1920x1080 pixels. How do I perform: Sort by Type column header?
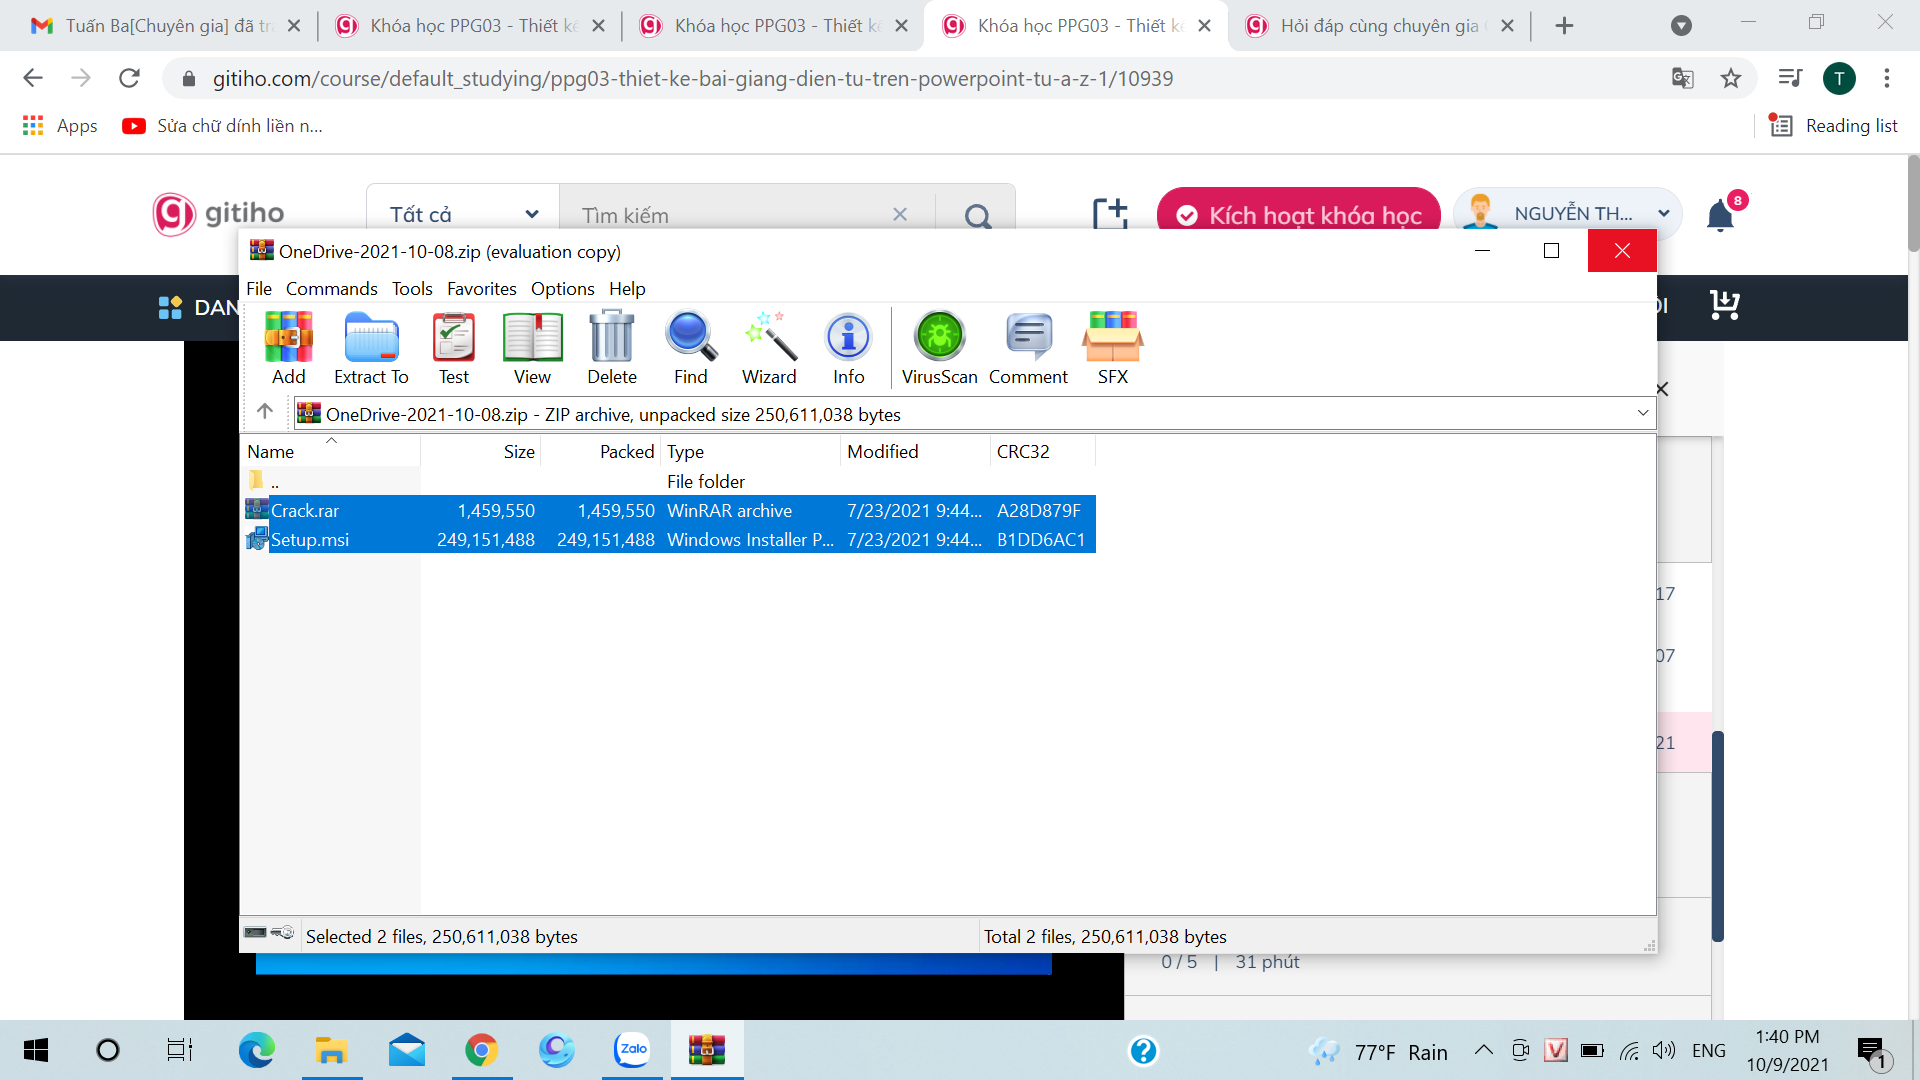click(x=750, y=452)
